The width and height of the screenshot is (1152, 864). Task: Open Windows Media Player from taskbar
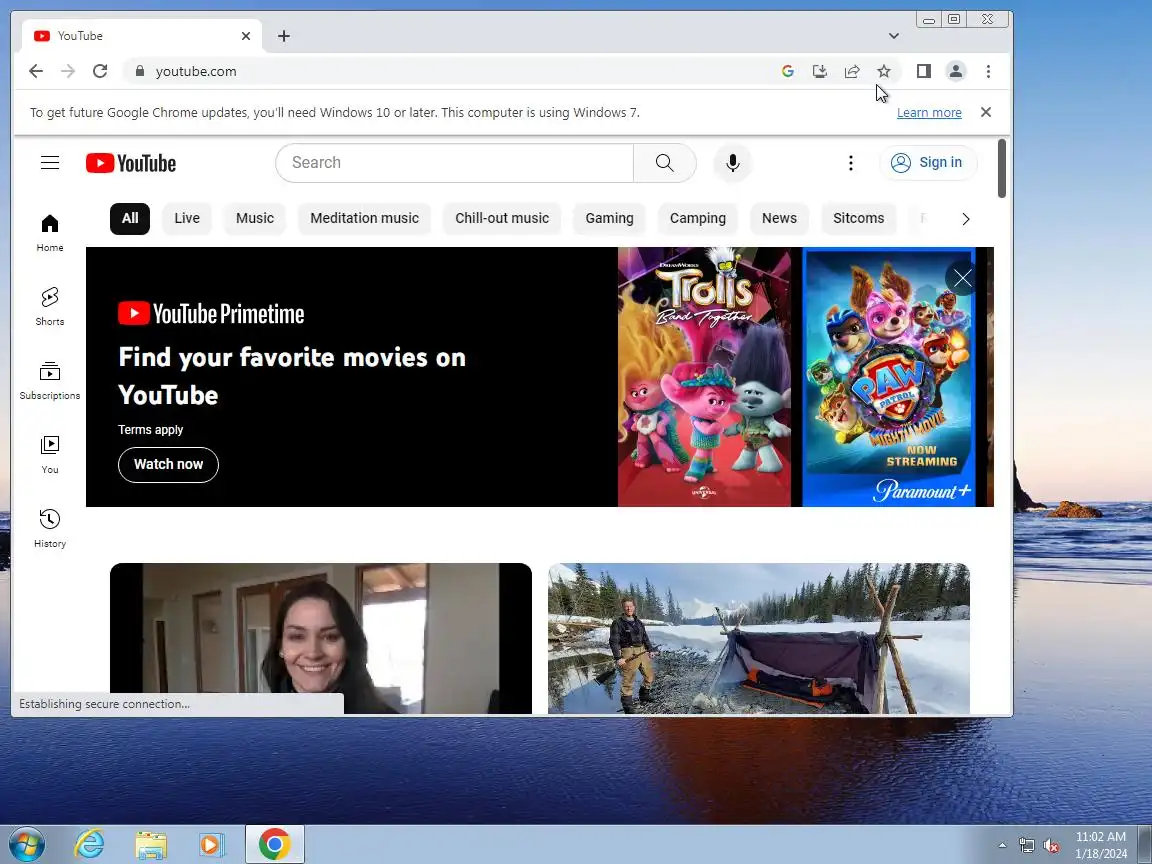coord(212,844)
